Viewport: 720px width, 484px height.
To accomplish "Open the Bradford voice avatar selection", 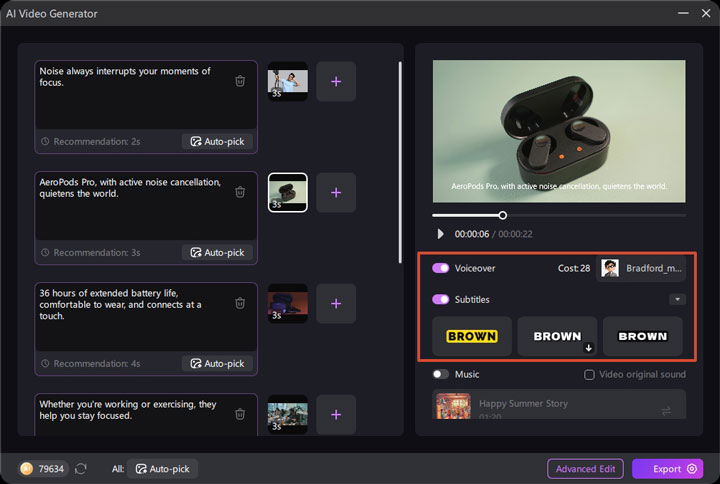I will pyautogui.click(x=641, y=268).
